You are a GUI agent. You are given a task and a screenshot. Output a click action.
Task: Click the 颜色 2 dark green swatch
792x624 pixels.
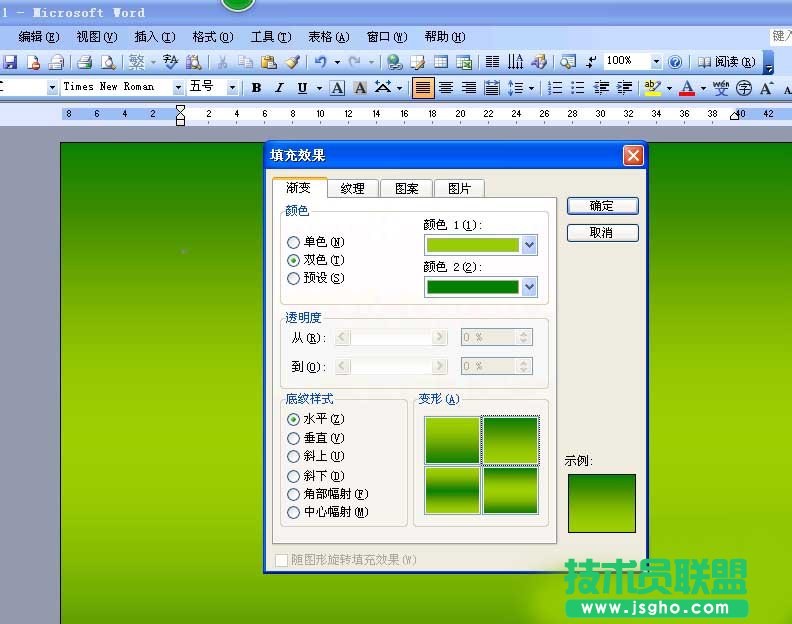[473, 287]
